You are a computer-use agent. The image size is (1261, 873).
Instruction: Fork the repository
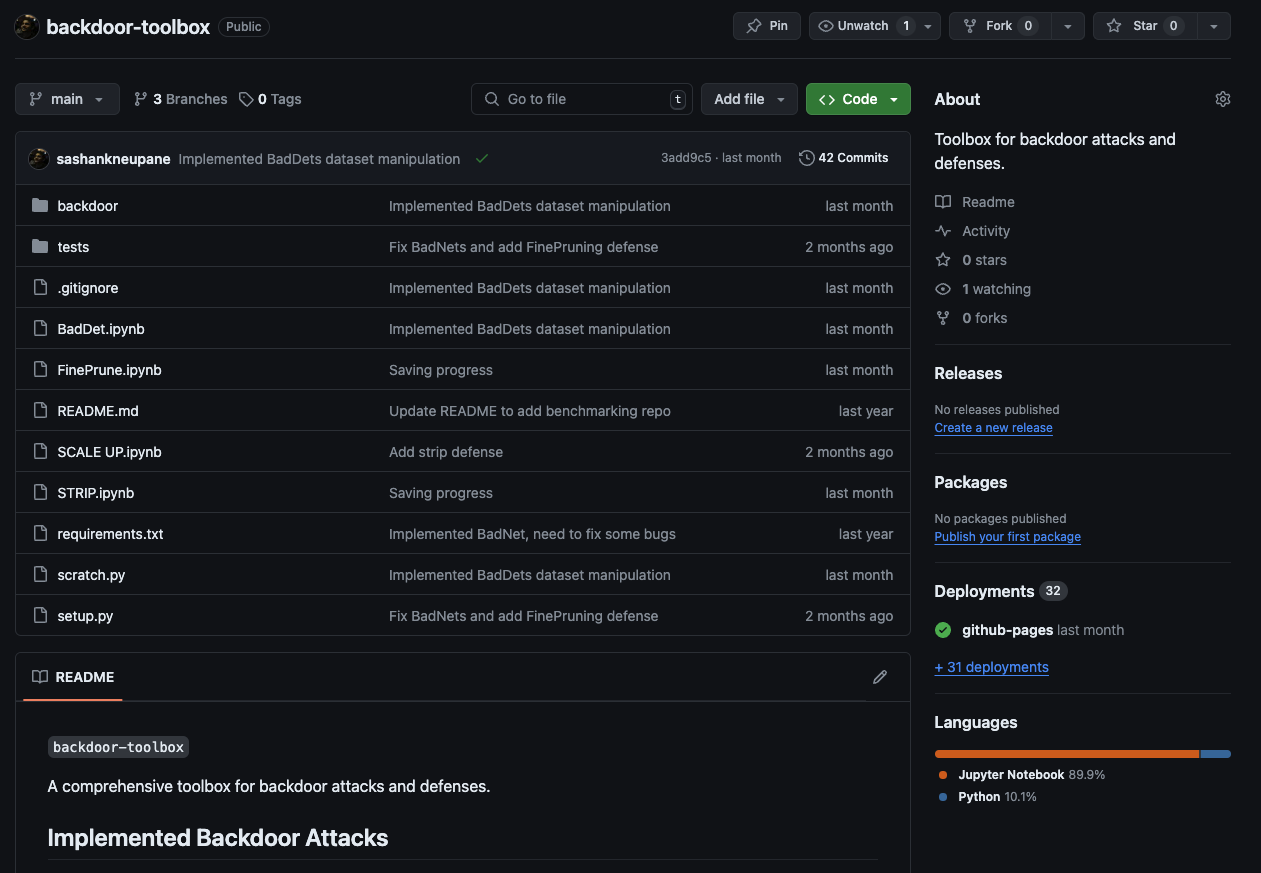(999, 26)
